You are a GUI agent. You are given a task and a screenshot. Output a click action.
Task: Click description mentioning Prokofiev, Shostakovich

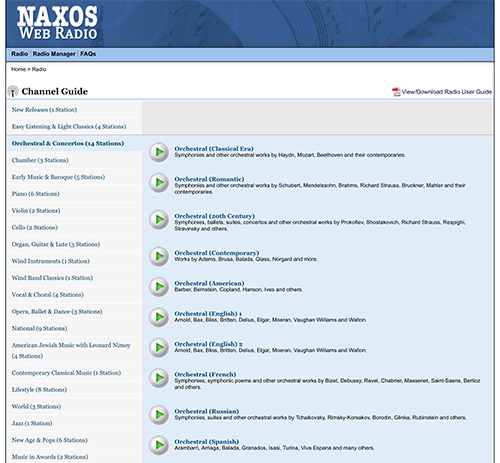(320, 226)
